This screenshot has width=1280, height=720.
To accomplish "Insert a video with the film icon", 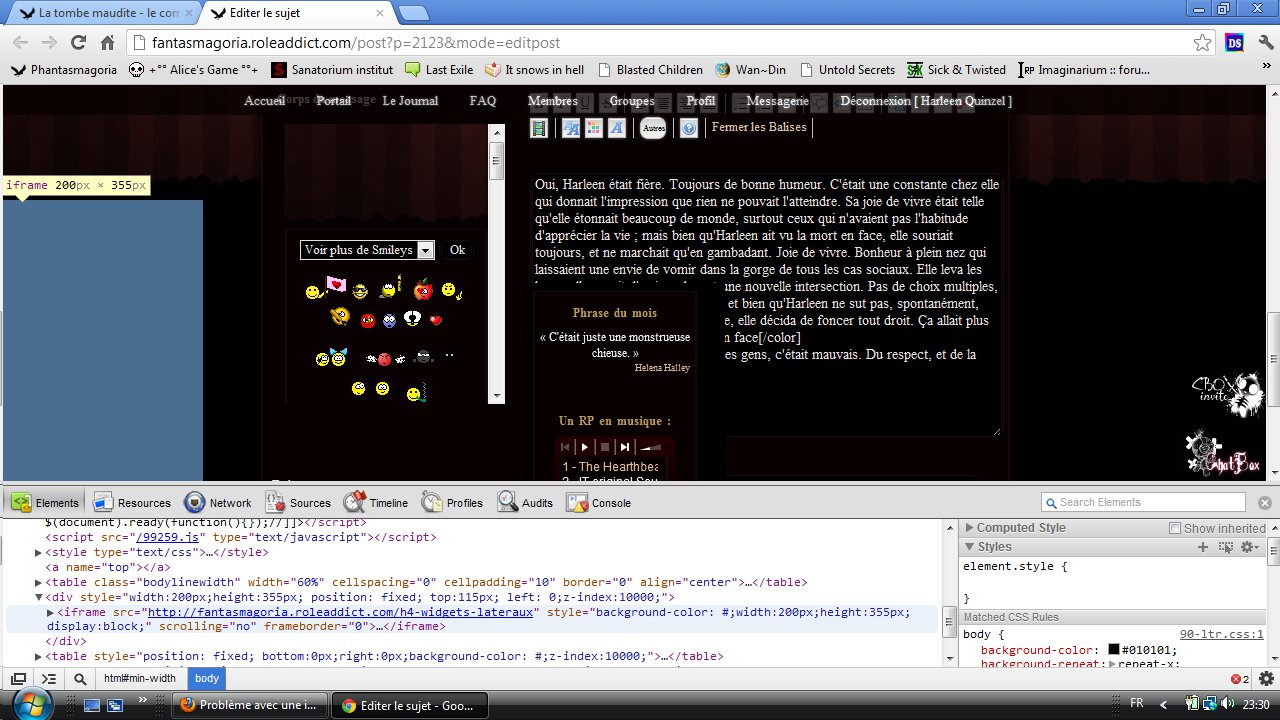I will coord(539,128).
